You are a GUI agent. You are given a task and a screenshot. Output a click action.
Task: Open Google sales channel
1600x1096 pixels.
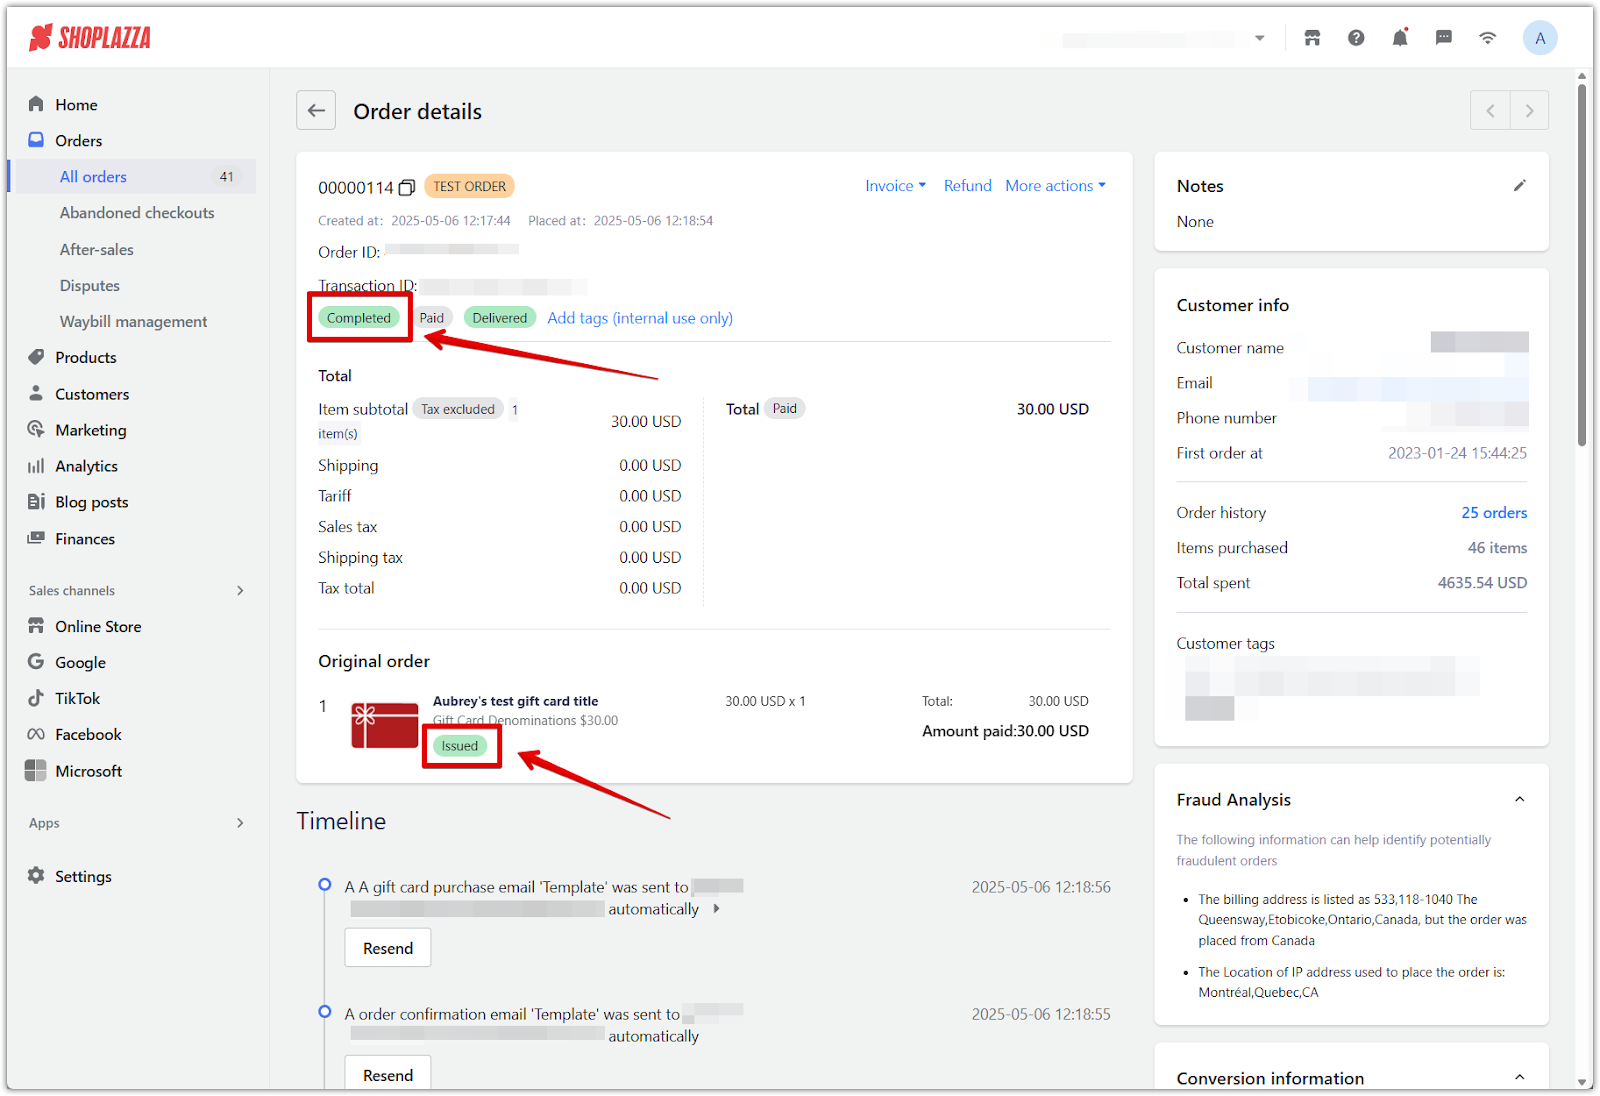click(80, 663)
